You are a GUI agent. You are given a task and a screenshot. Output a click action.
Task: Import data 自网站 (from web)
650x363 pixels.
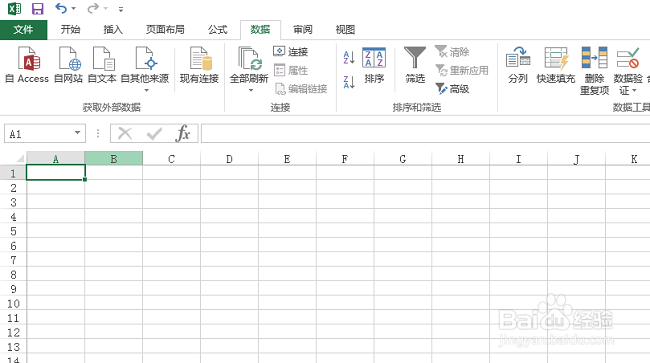(68, 65)
